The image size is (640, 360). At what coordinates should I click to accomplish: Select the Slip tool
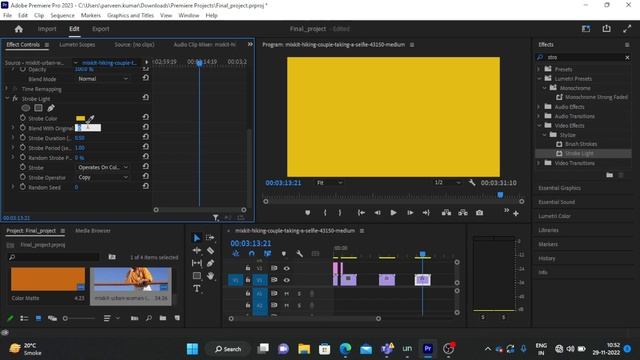coord(197,263)
